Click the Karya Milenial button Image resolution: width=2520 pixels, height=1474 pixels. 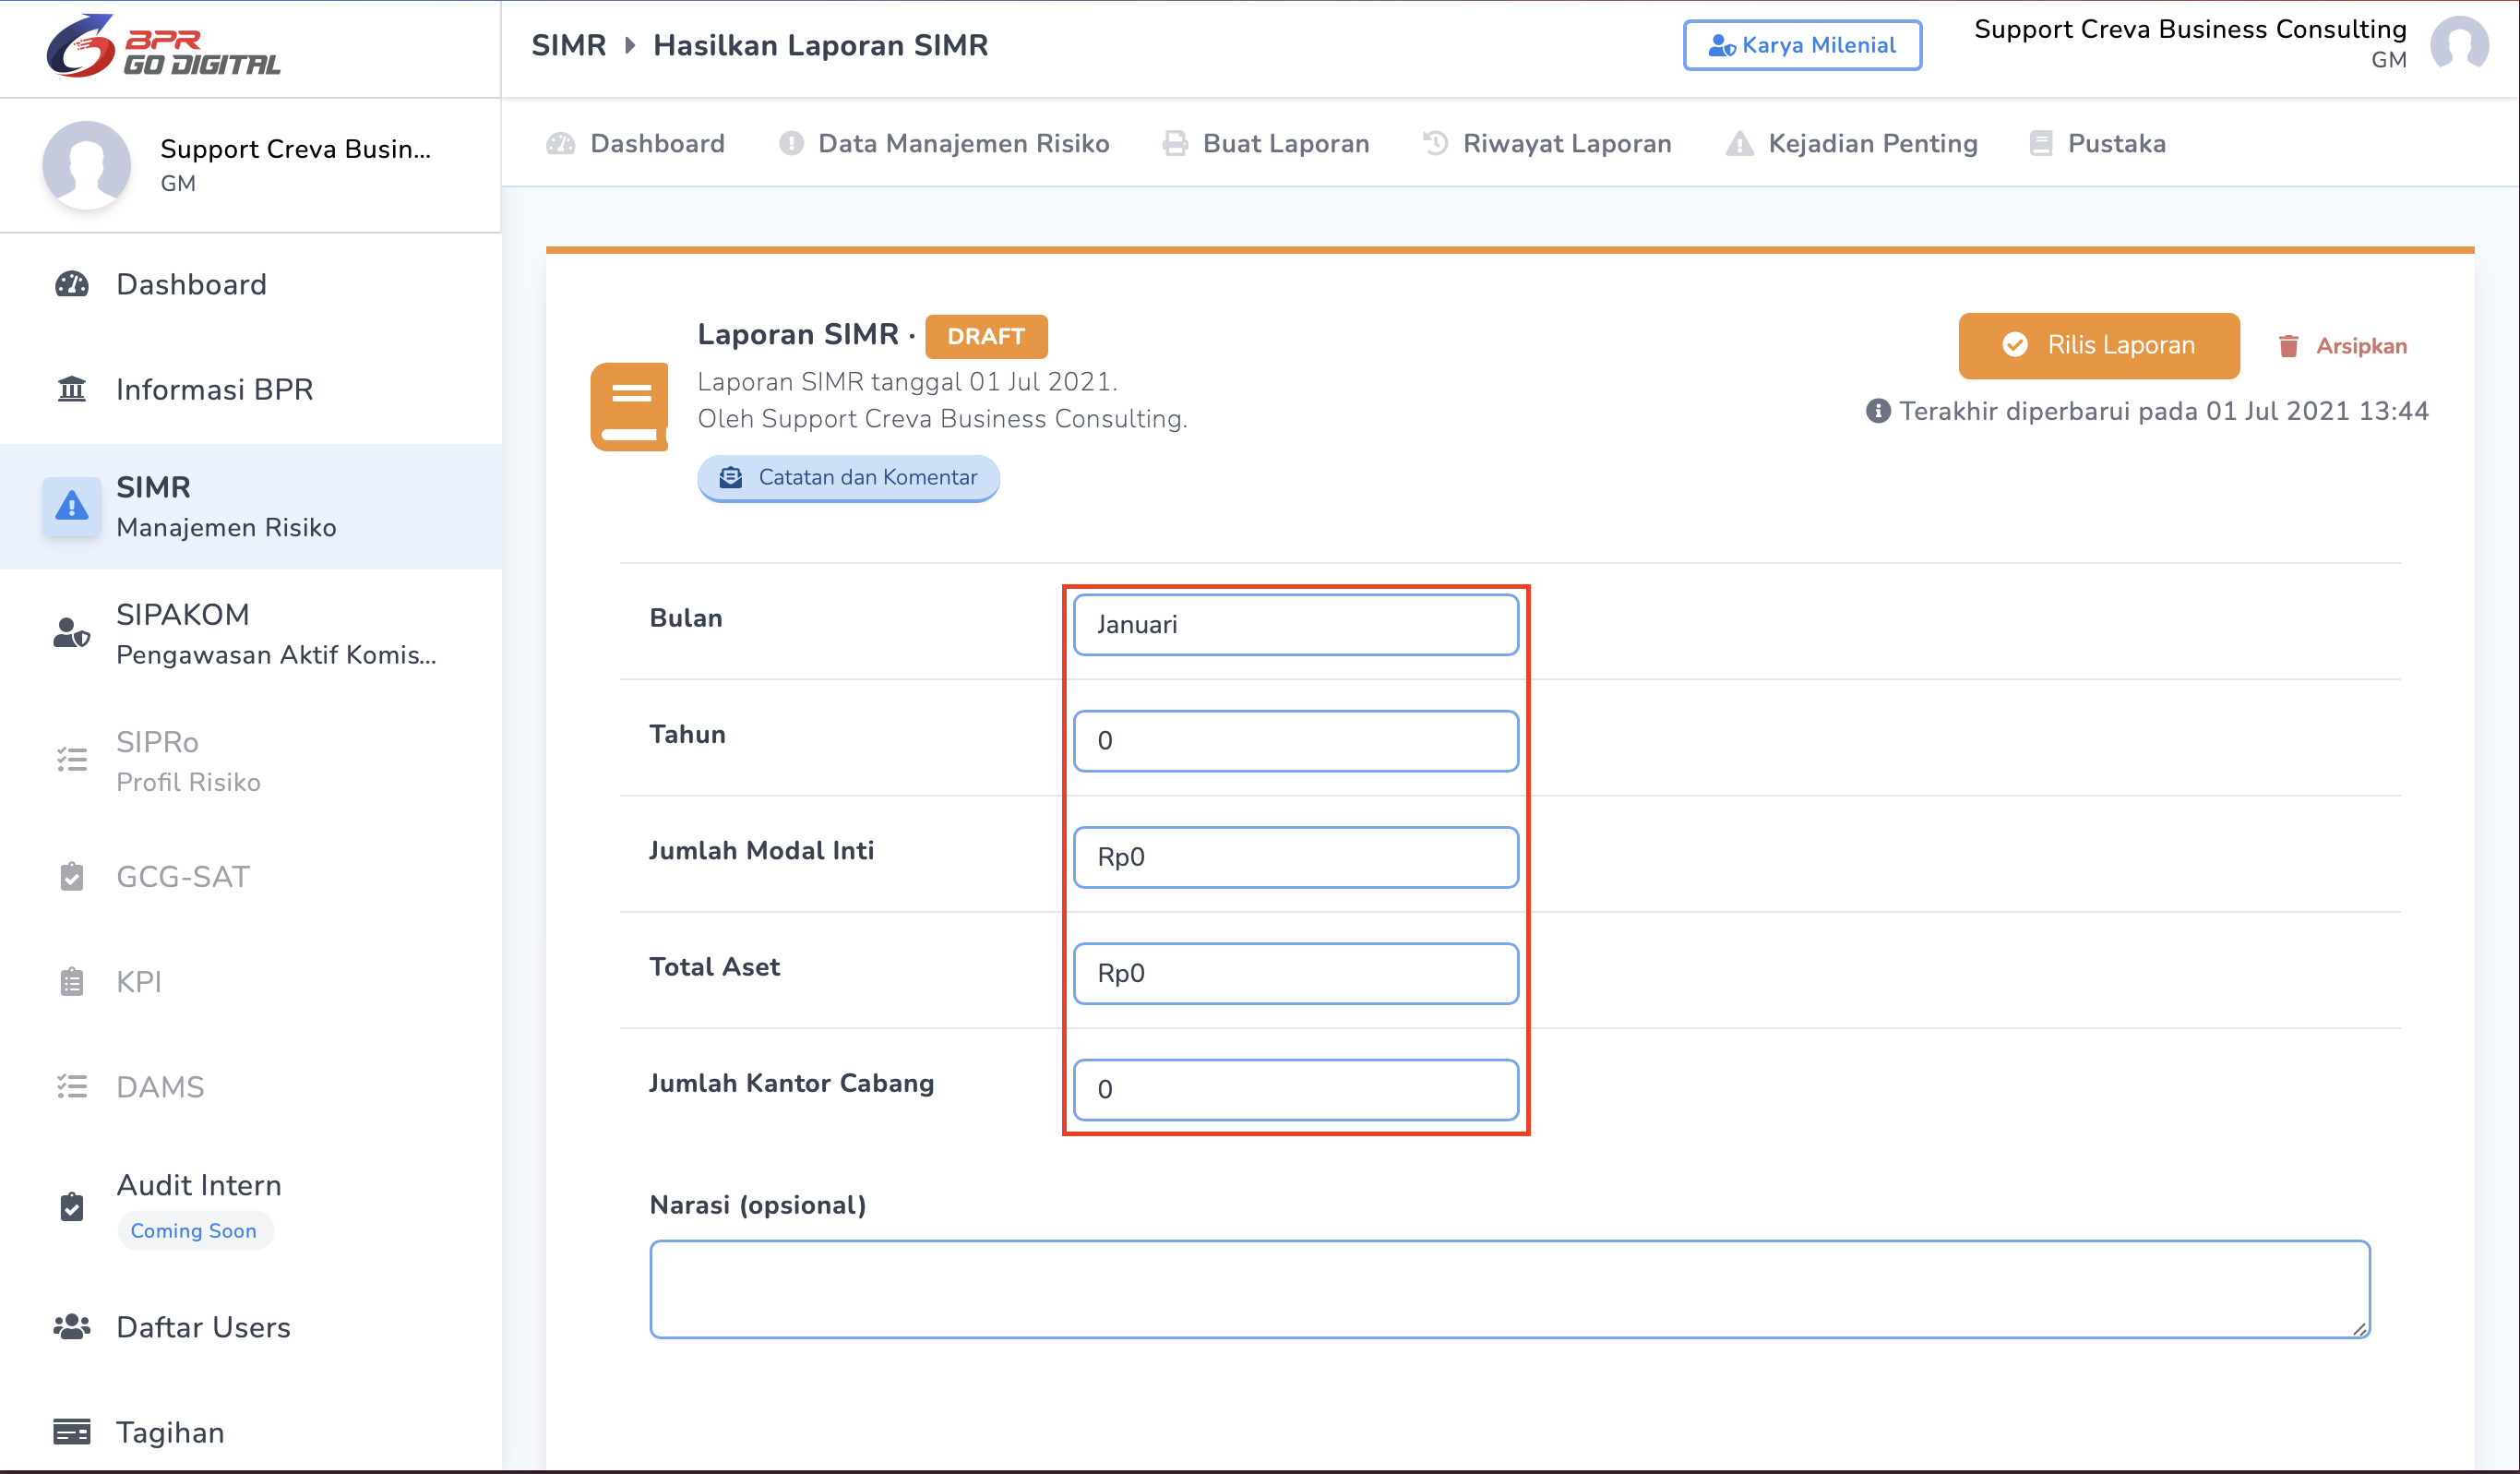pyautogui.click(x=1802, y=45)
